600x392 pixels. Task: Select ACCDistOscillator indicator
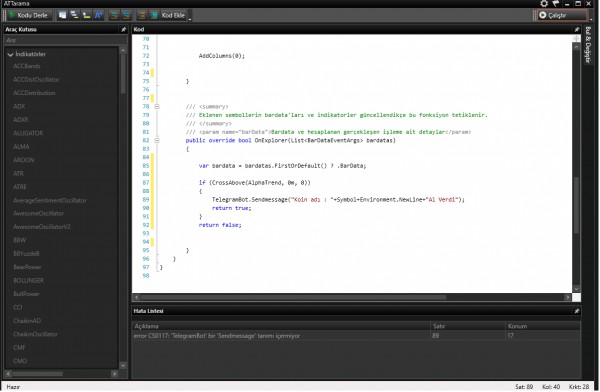pos(36,79)
